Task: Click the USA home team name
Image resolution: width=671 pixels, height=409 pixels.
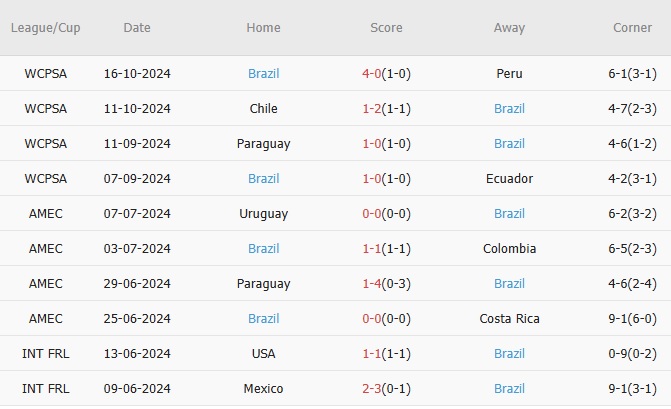Action: tap(264, 354)
